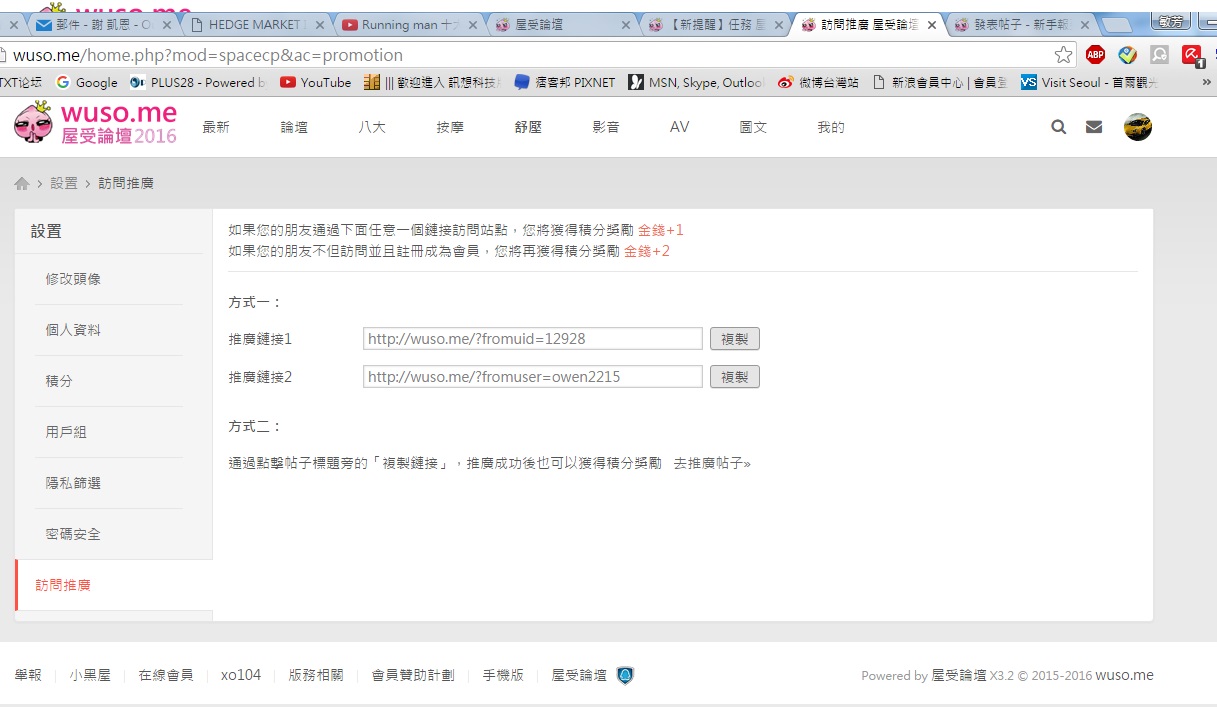Open messages via envelope icon
Image resolution: width=1217 pixels, height=707 pixels.
tap(1094, 127)
